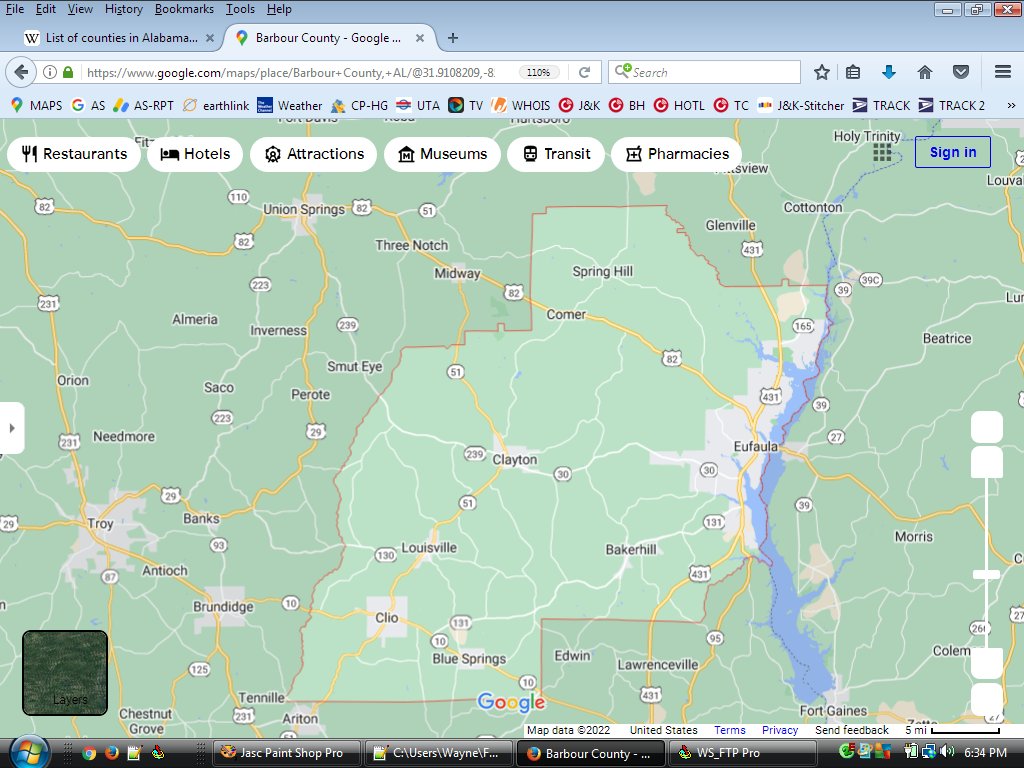Open the BH bookmark
Image resolution: width=1024 pixels, height=768 pixels.
click(x=626, y=105)
